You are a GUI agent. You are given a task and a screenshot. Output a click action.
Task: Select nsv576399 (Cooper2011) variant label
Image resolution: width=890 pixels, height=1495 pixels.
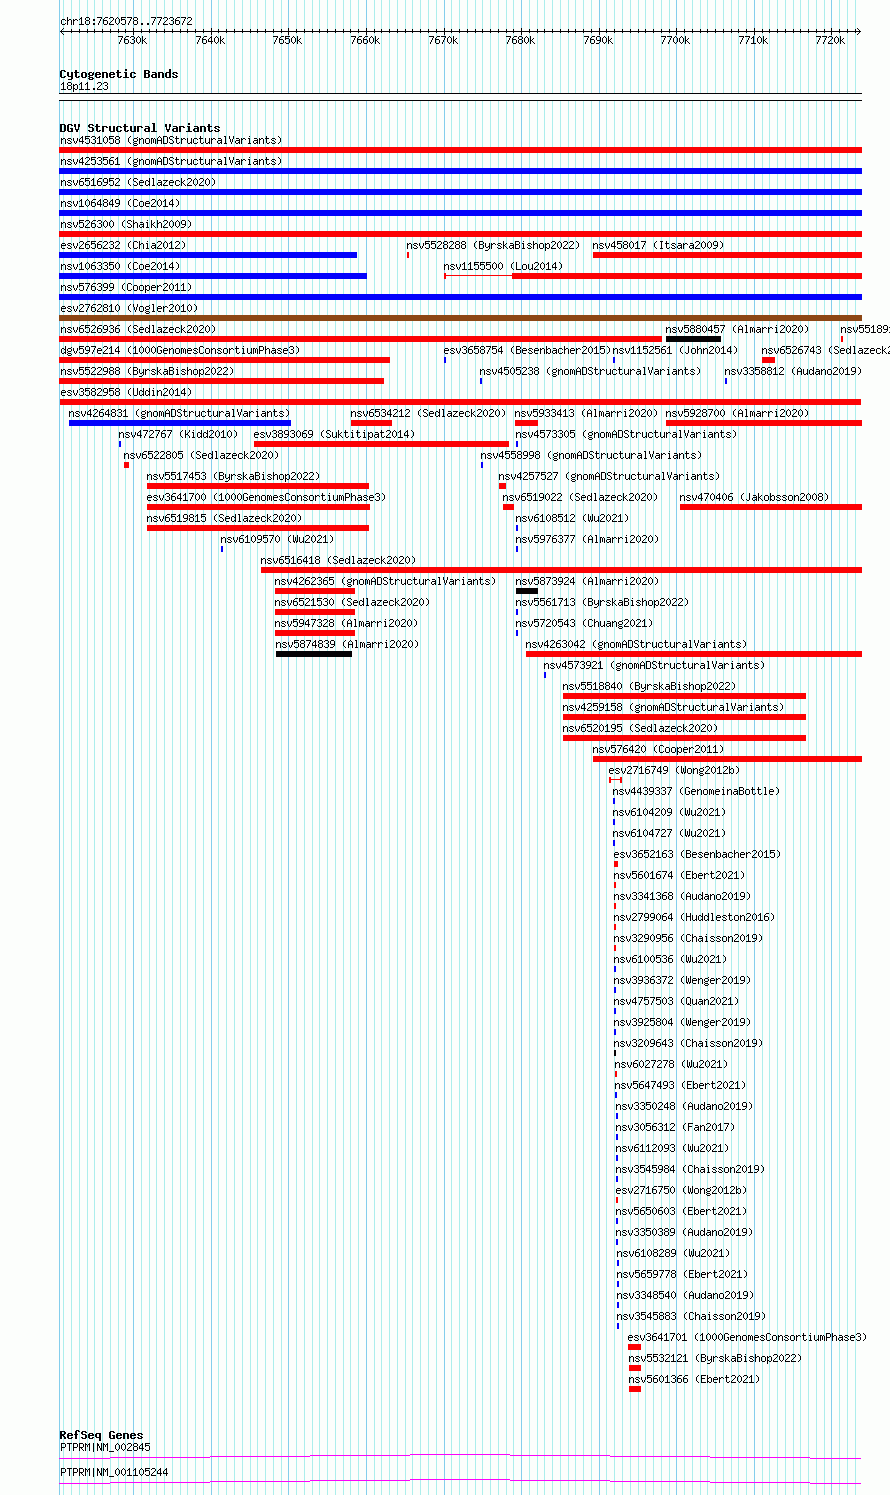[x=126, y=287]
